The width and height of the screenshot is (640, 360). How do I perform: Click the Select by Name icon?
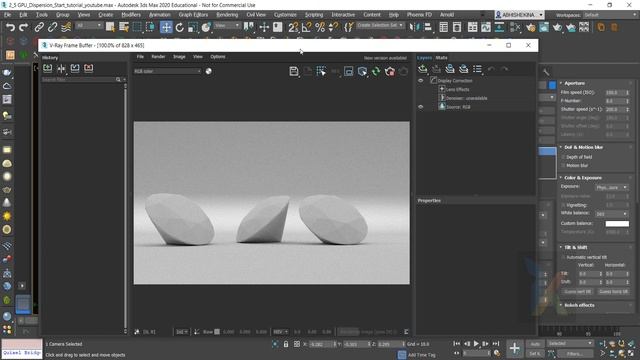pos(124,27)
